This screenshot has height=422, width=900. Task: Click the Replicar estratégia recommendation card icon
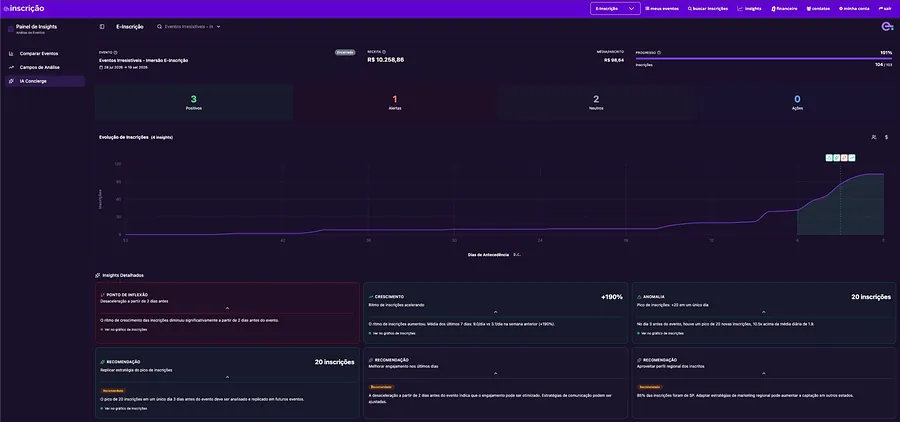point(102,362)
